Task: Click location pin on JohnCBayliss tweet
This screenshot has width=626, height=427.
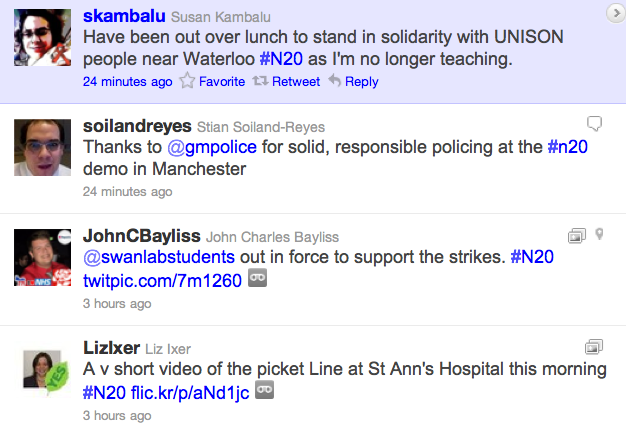Action: (x=600, y=235)
